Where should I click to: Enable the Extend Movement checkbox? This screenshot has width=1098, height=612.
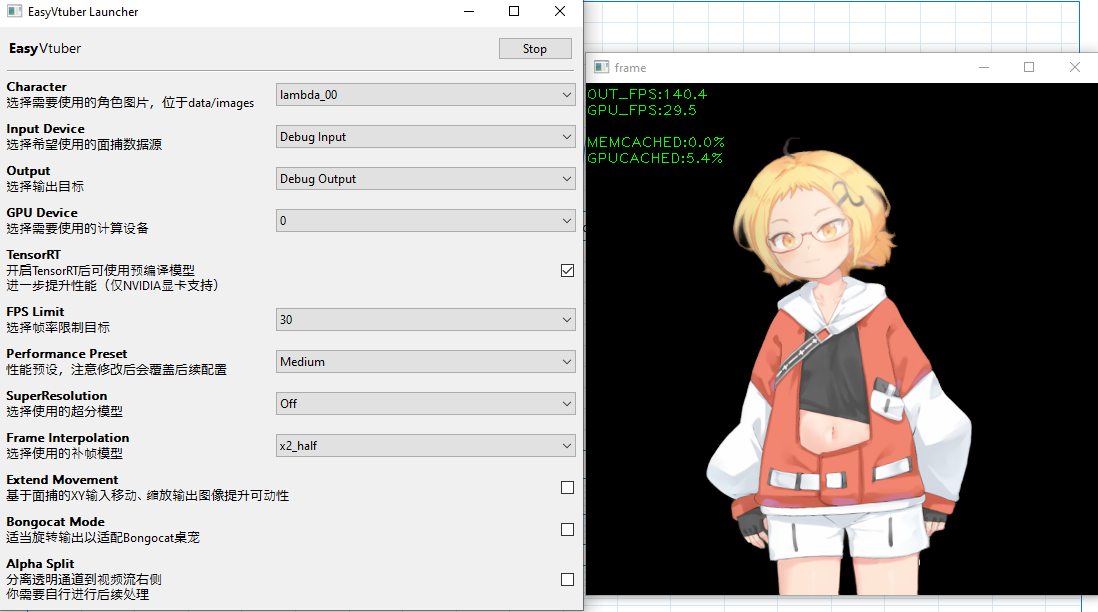pyautogui.click(x=567, y=487)
